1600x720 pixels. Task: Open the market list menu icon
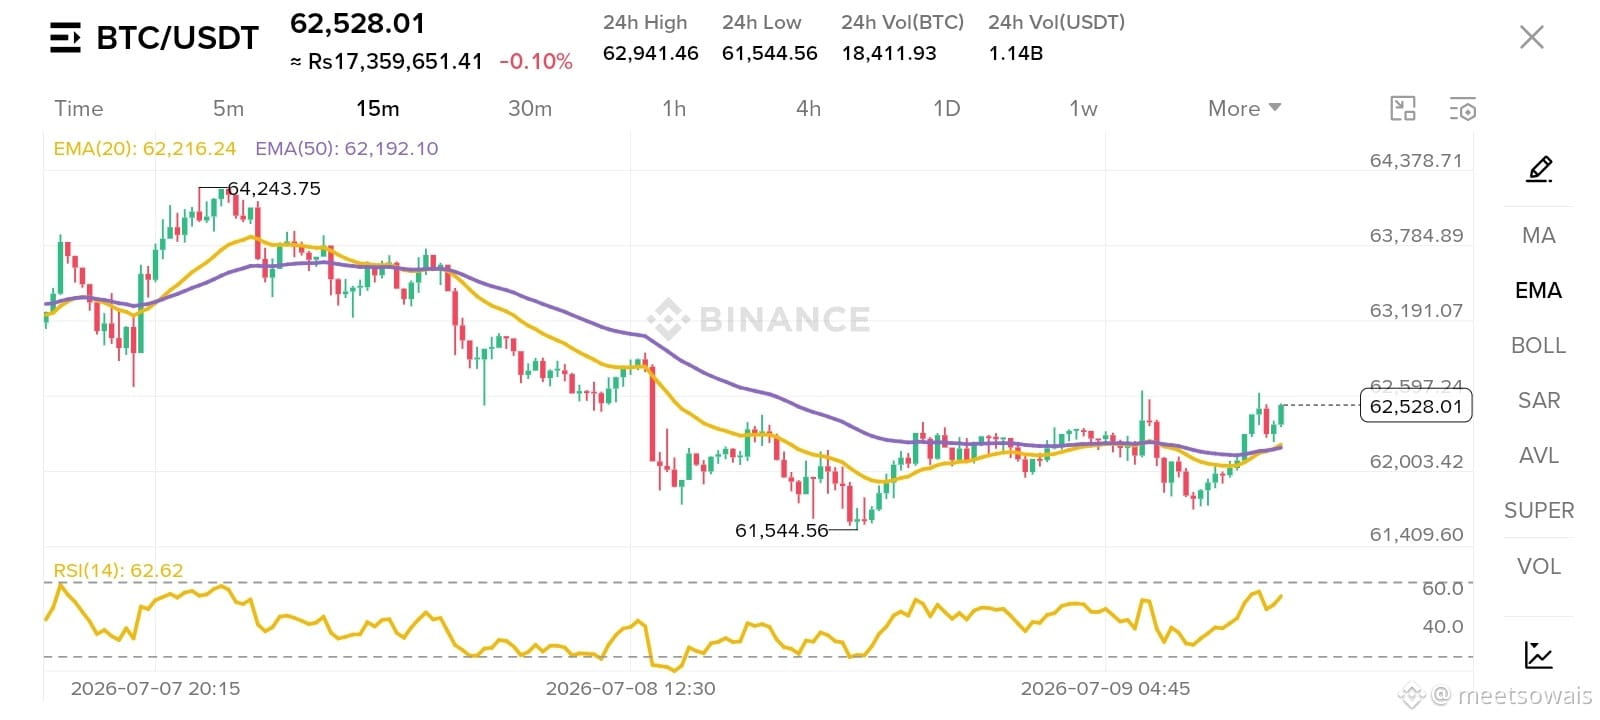[65, 38]
